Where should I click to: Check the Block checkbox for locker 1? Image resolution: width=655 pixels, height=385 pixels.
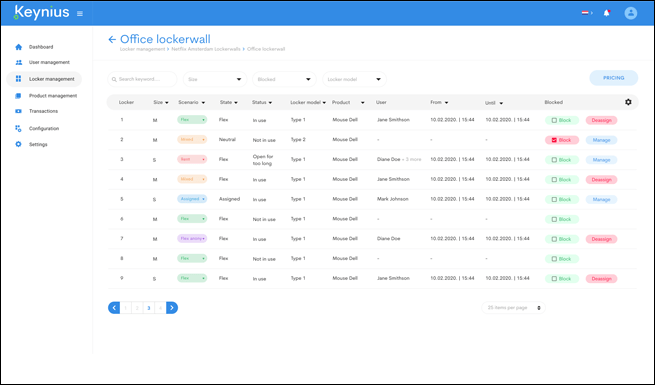tap(554, 120)
